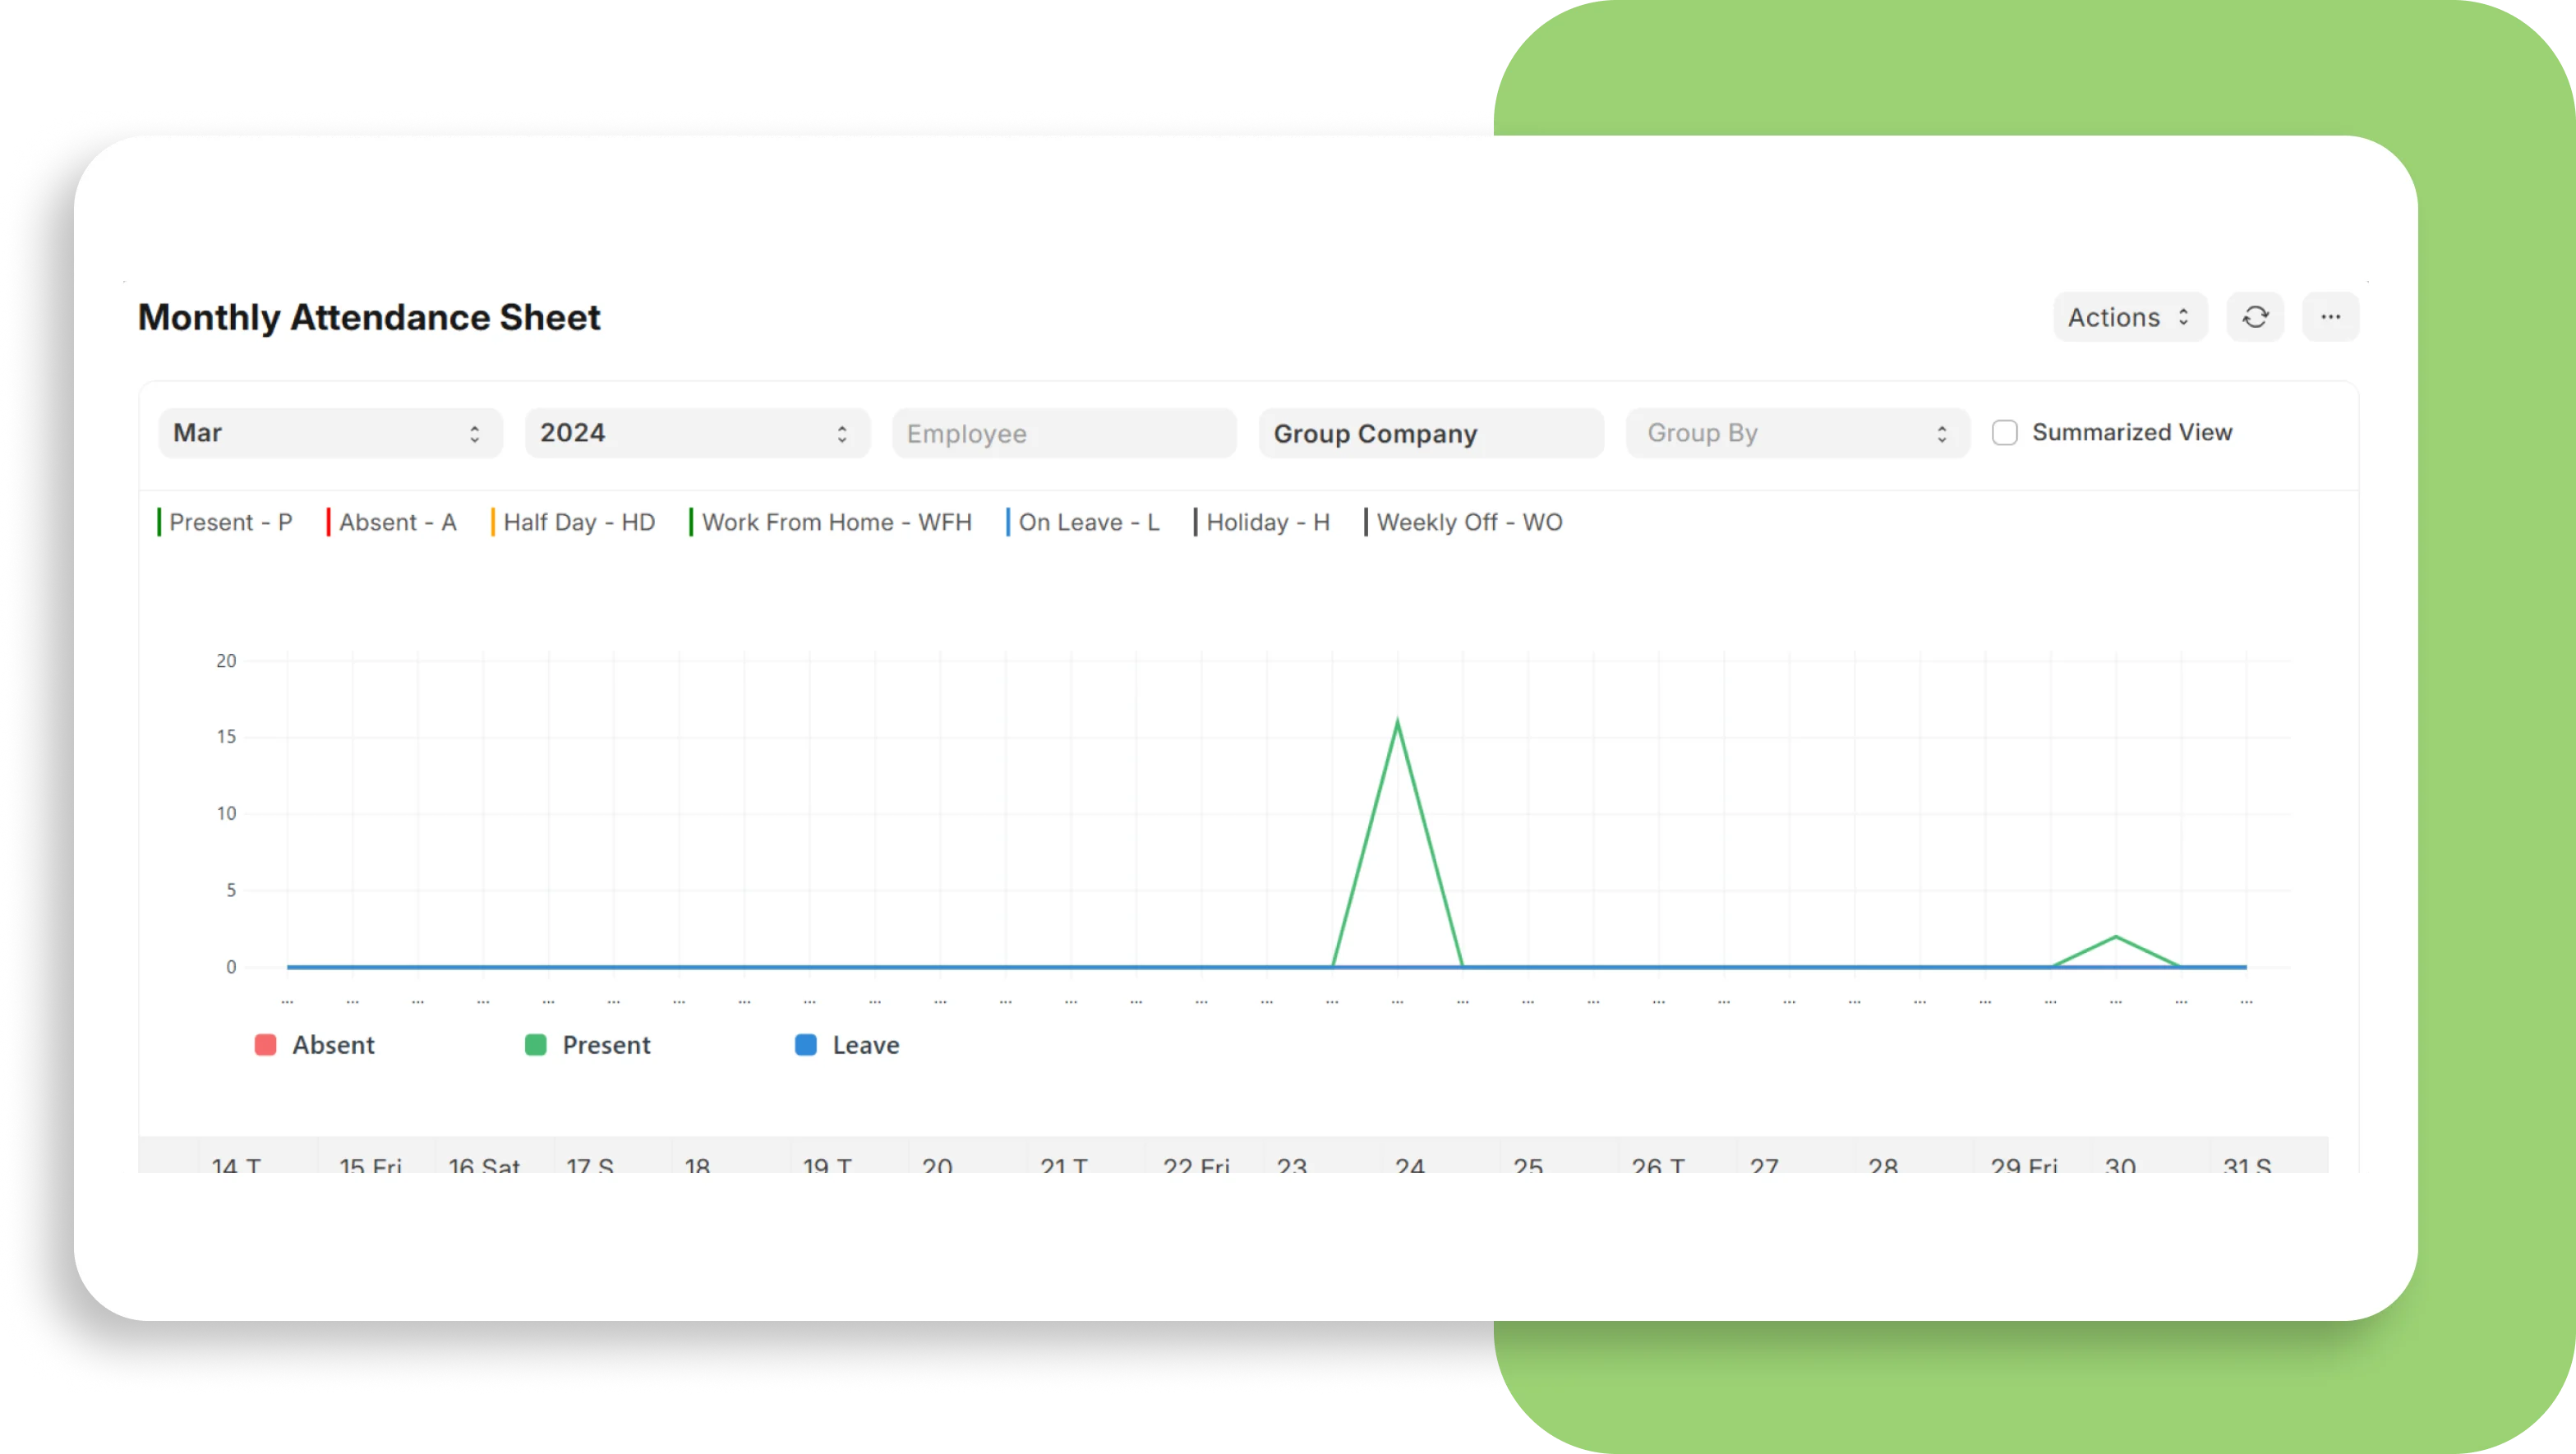
Task: Toggle Absent series via red legend
Action: coord(265,1045)
